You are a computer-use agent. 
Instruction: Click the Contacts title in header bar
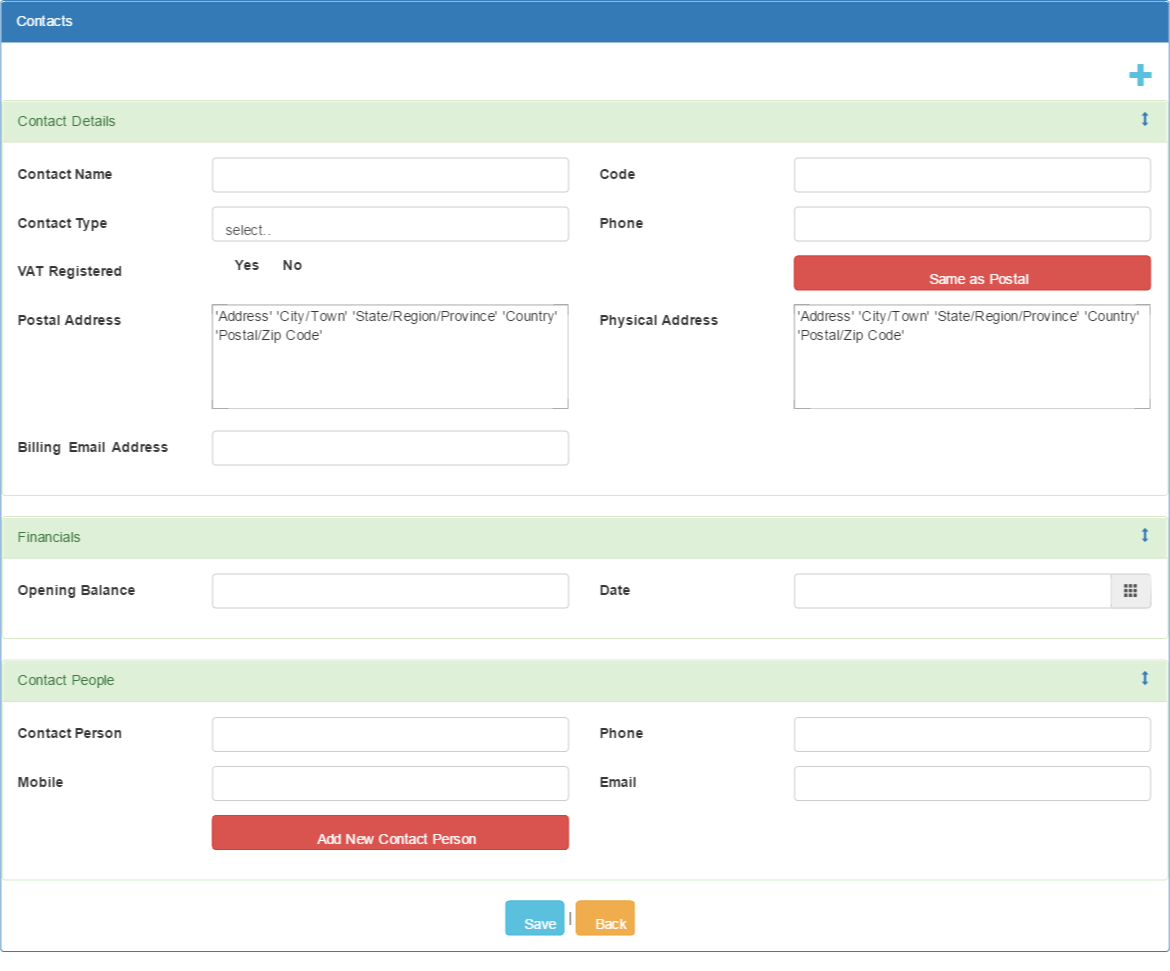[44, 21]
